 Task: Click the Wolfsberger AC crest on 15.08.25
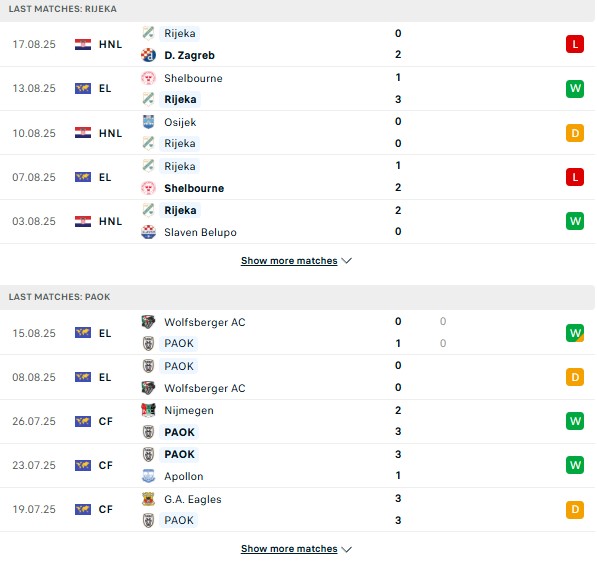coord(148,322)
